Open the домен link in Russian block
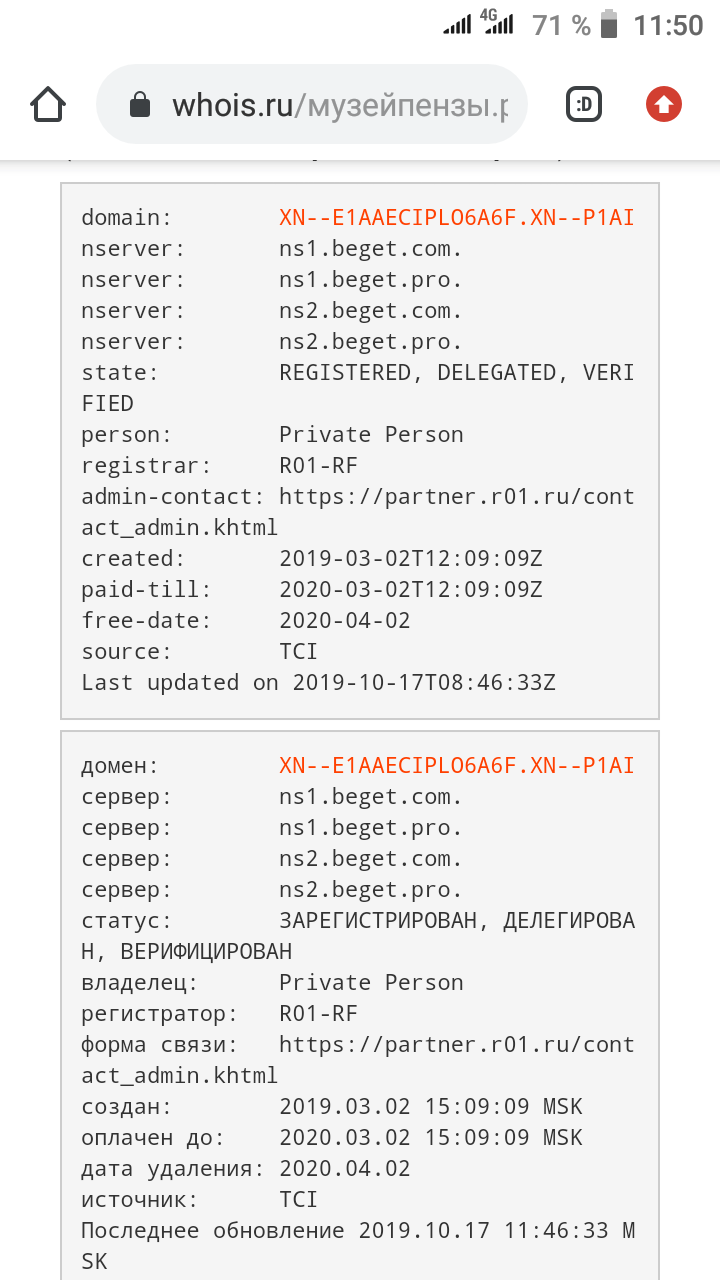This screenshot has width=720, height=1280. point(457,766)
